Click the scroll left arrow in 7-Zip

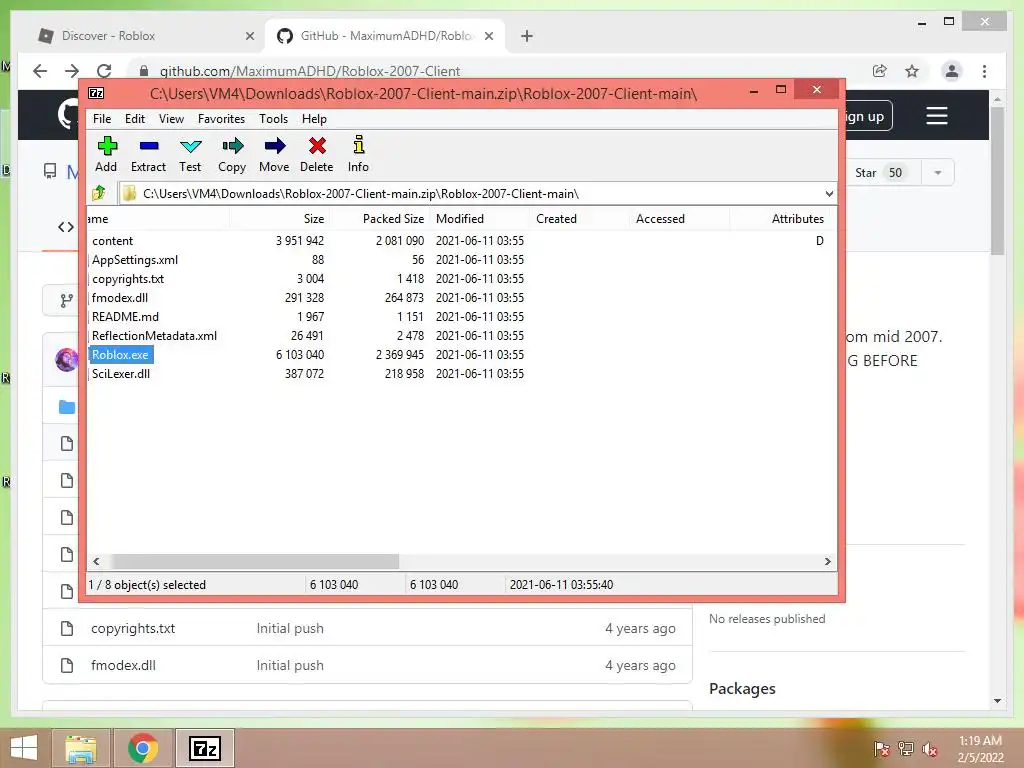pyautogui.click(x=97, y=562)
